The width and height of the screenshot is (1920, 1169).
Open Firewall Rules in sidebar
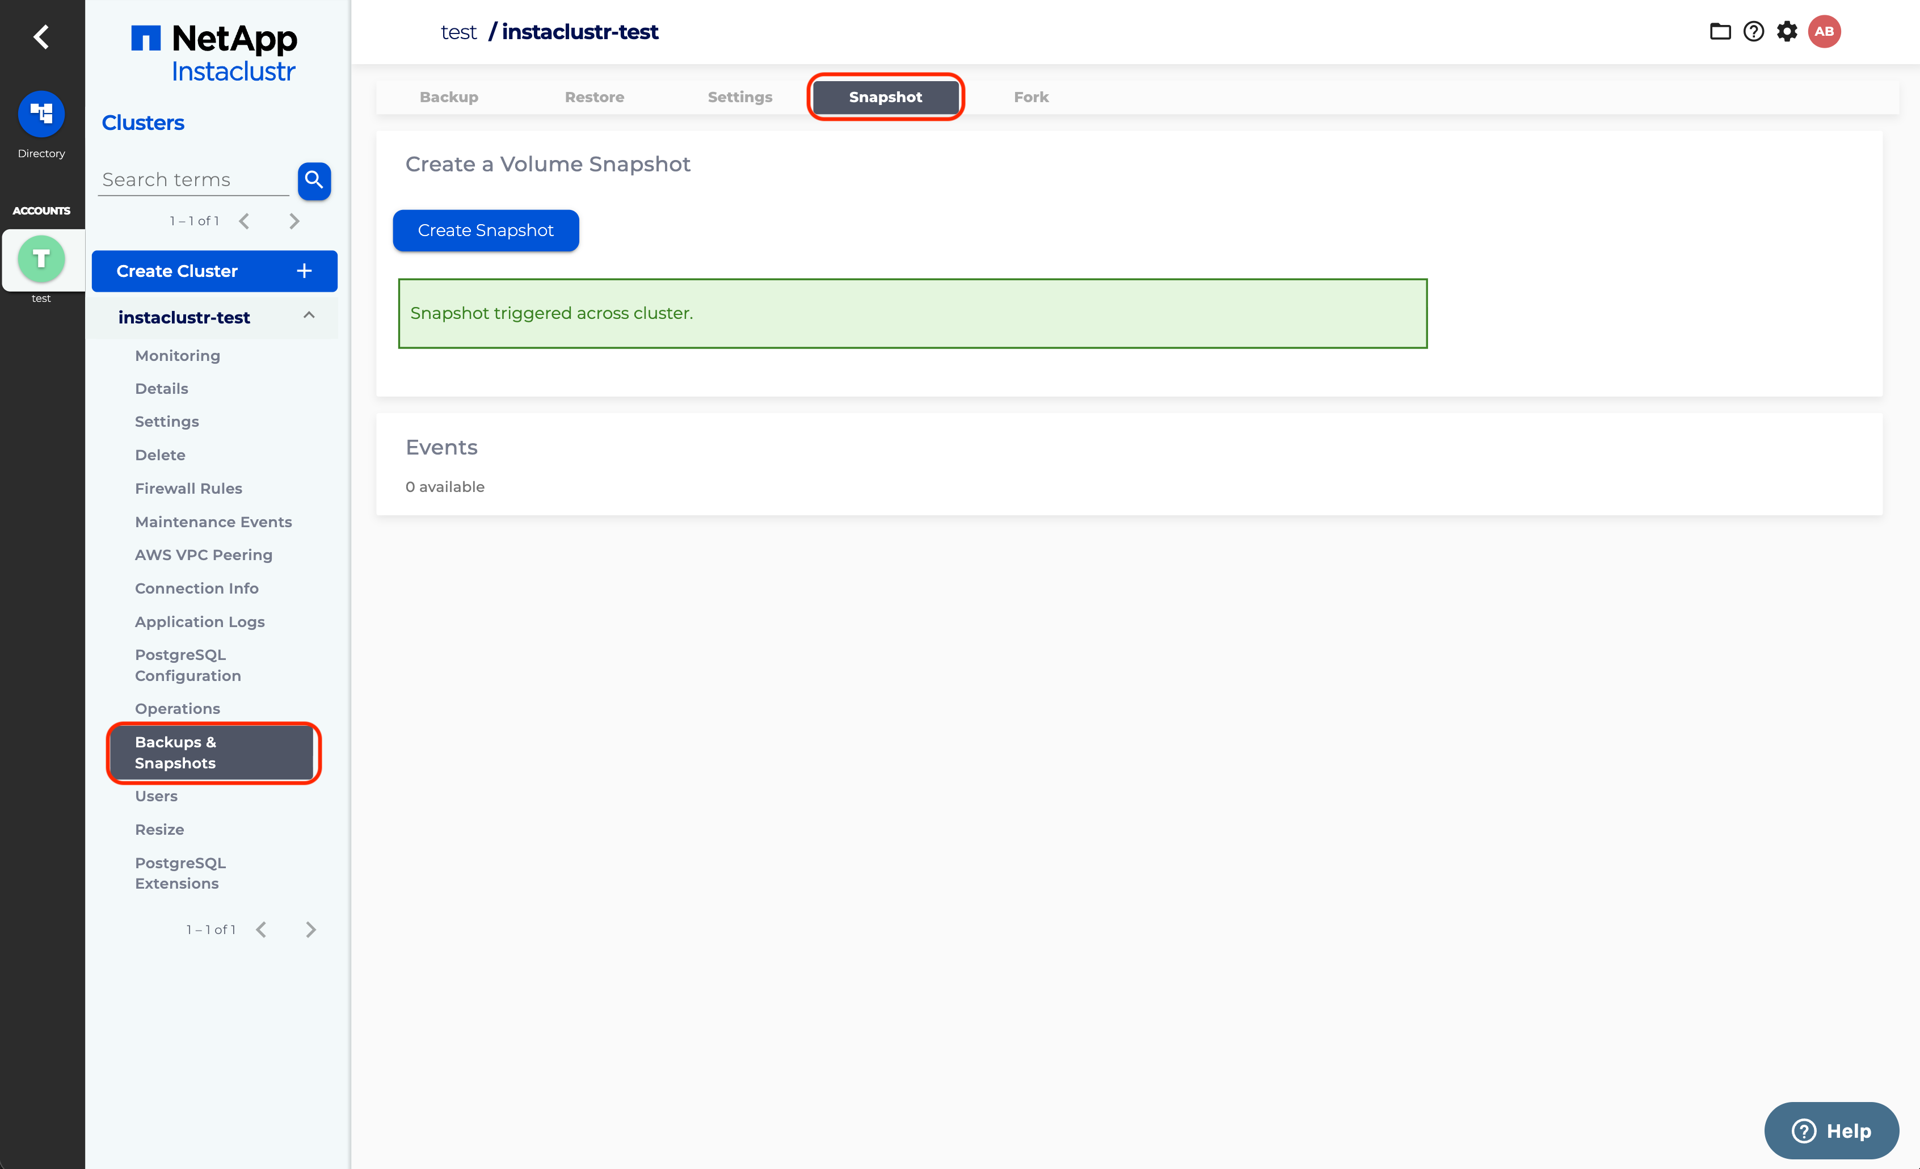188,489
